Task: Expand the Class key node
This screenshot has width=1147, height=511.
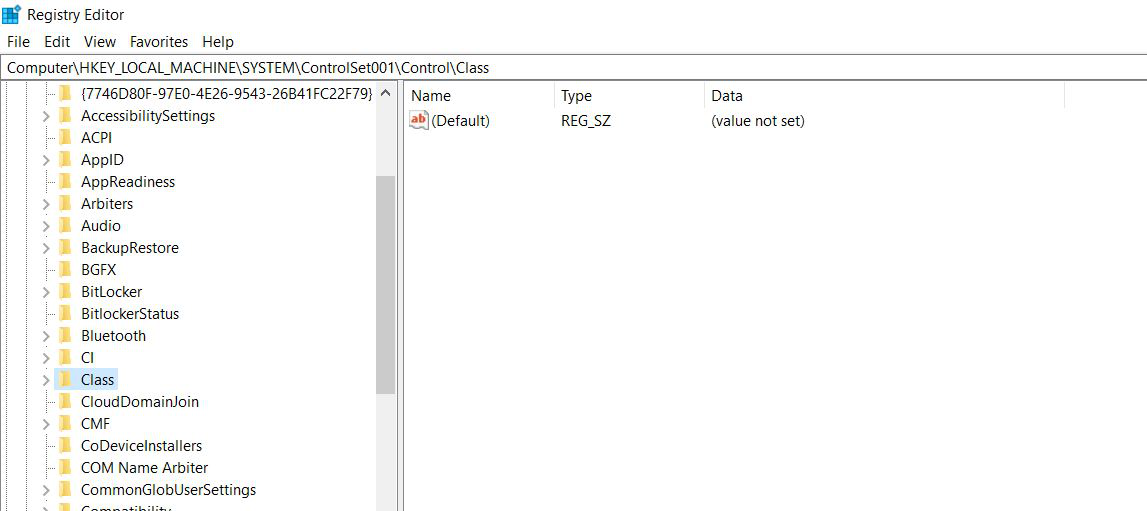Action: (x=46, y=380)
